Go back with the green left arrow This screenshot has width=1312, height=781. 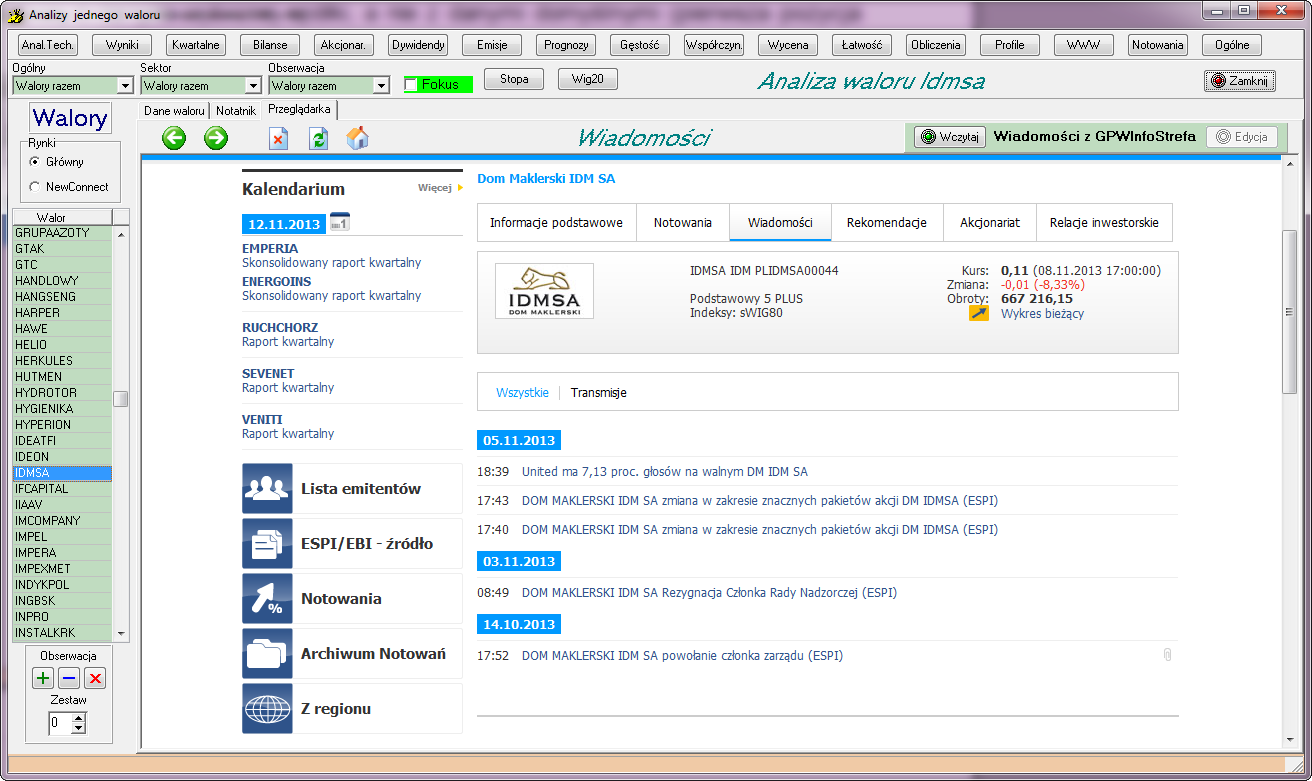174,138
